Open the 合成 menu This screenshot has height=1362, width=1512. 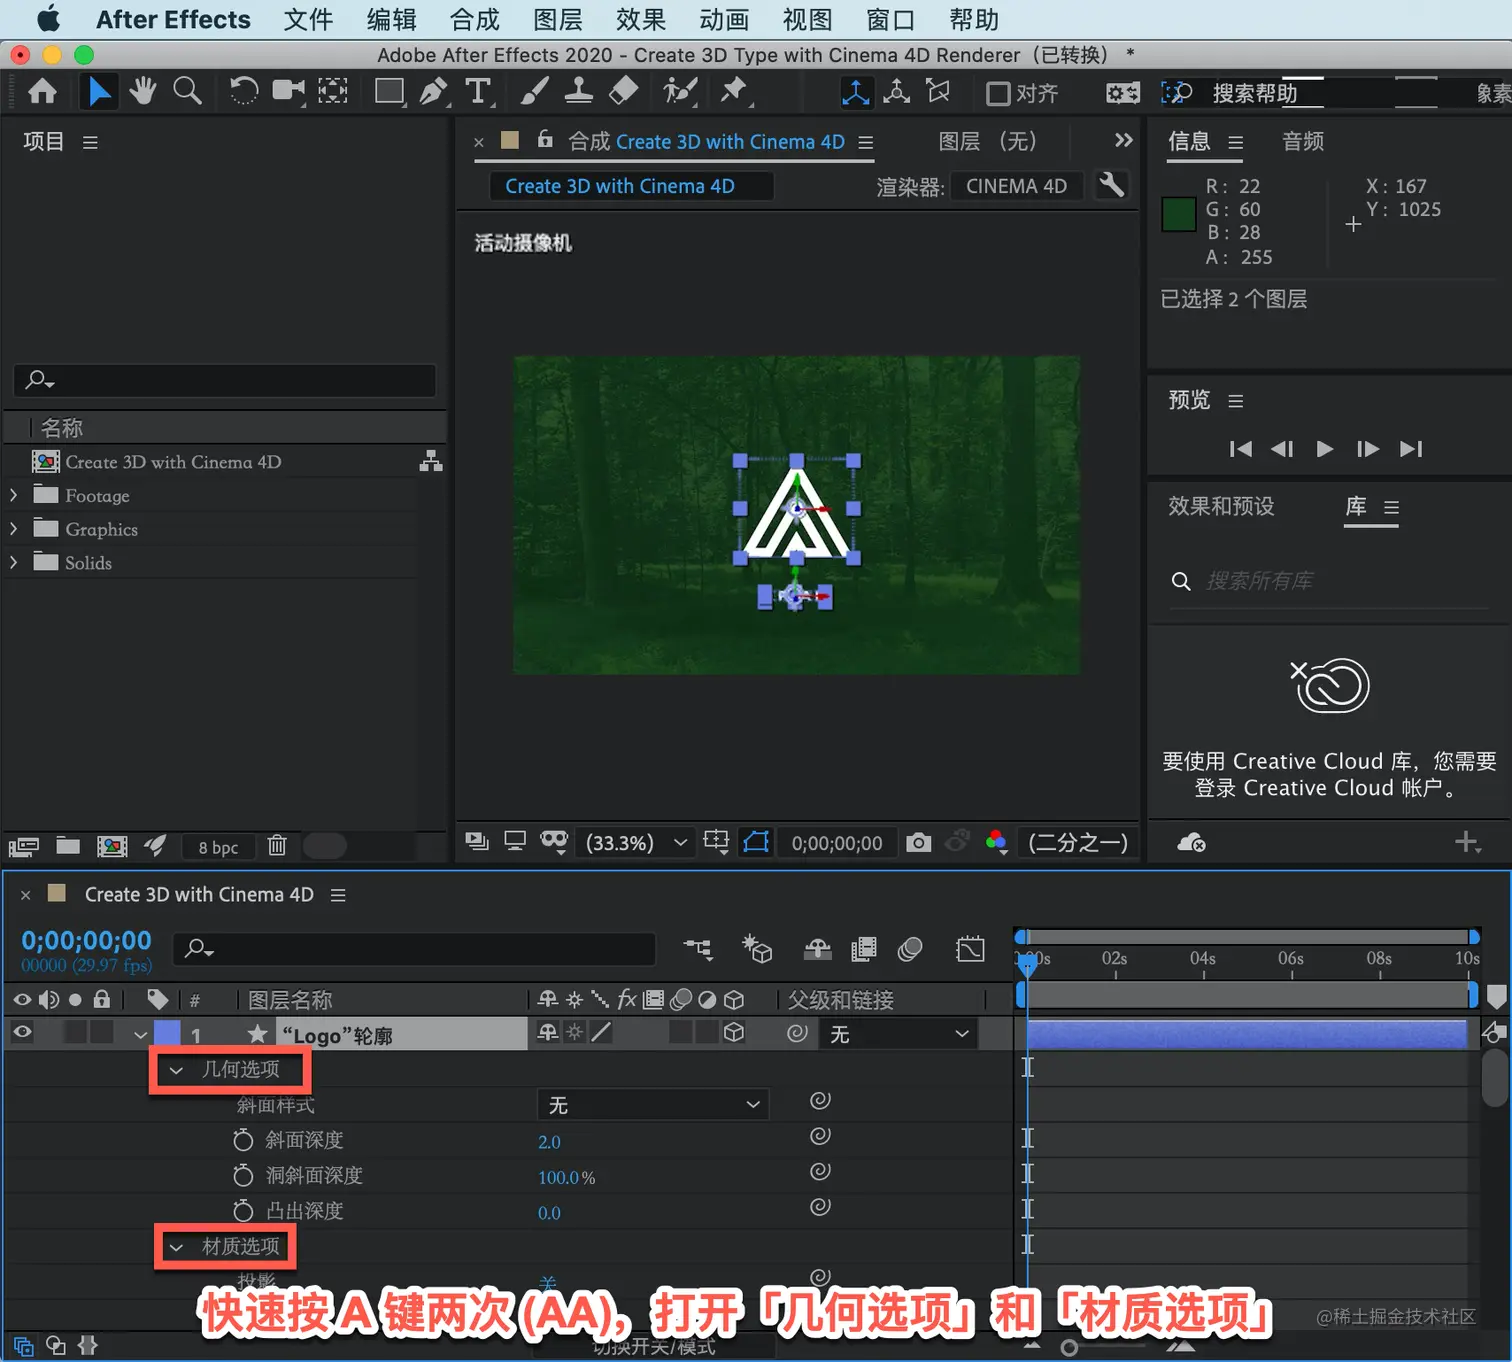475,19
